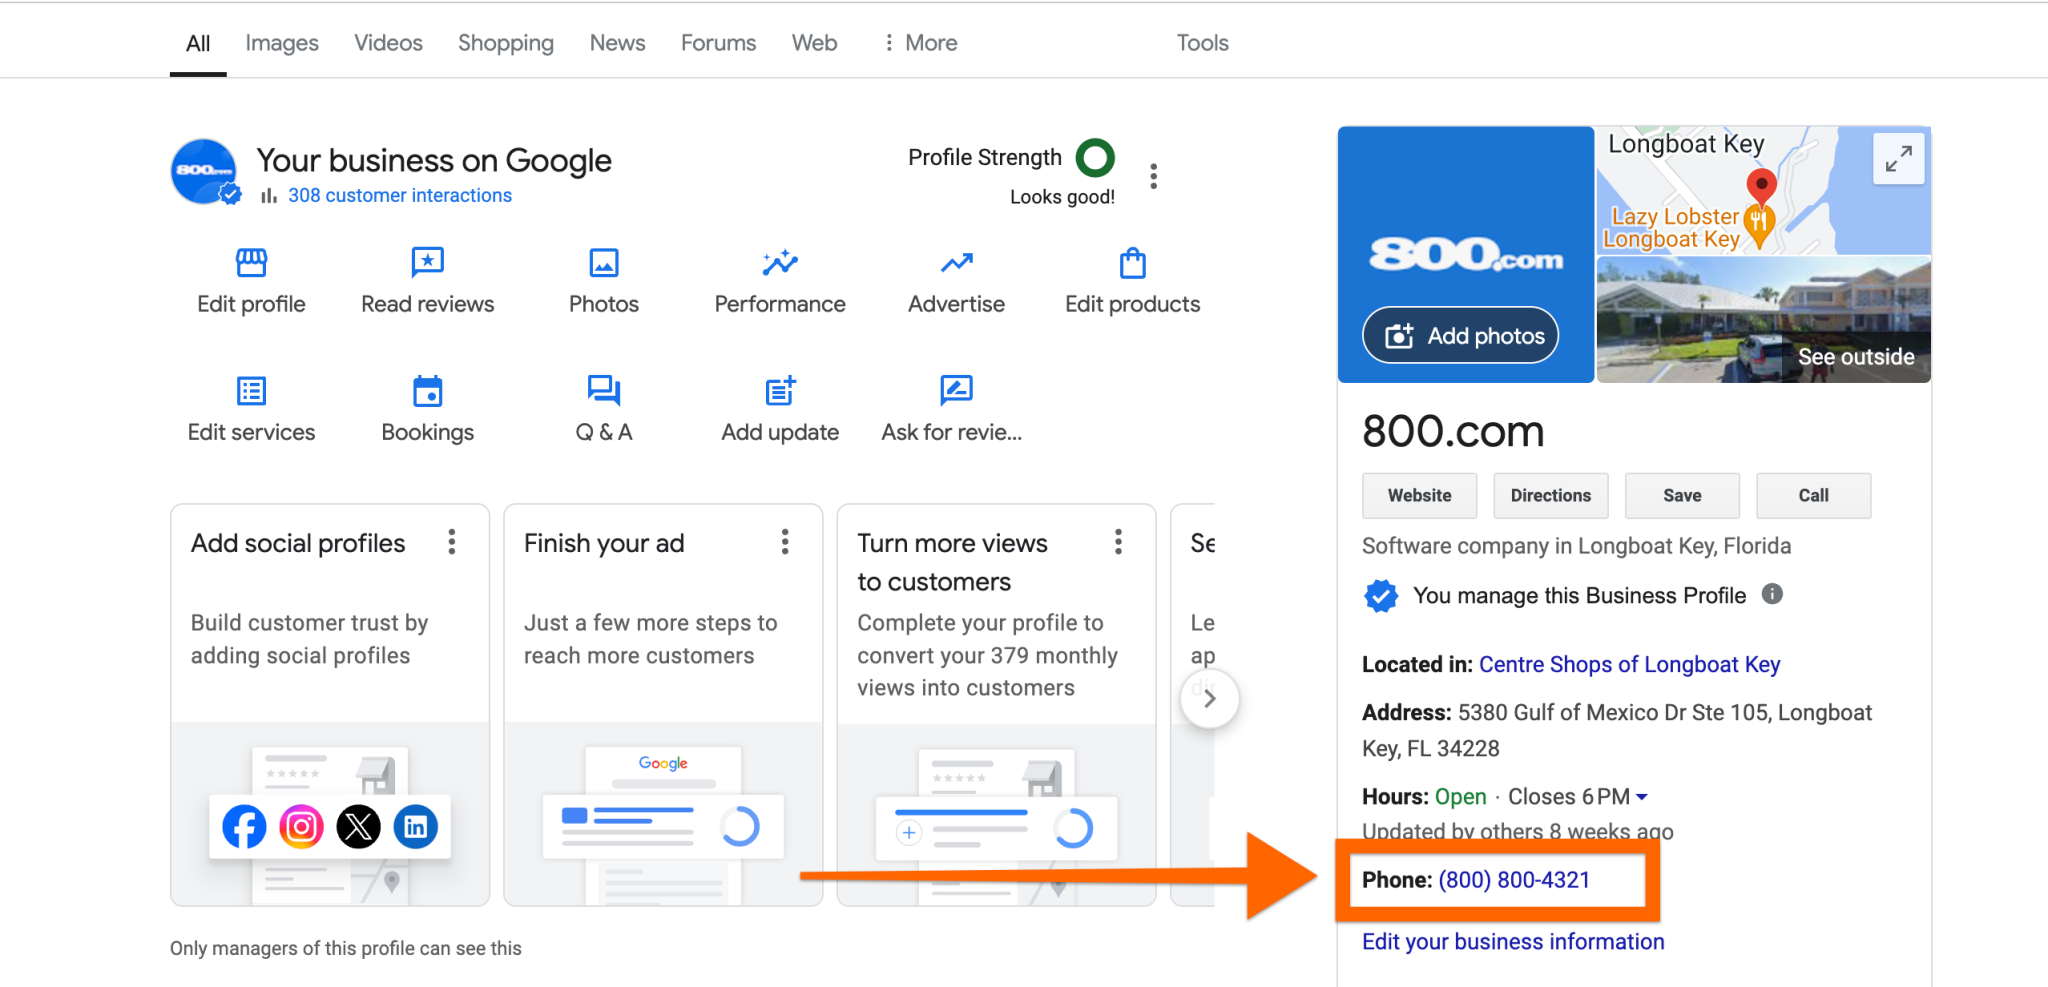Click the LinkedIn icon on social card
Image resolution: width=2048 pixels, height=987 pixels.
415,827
